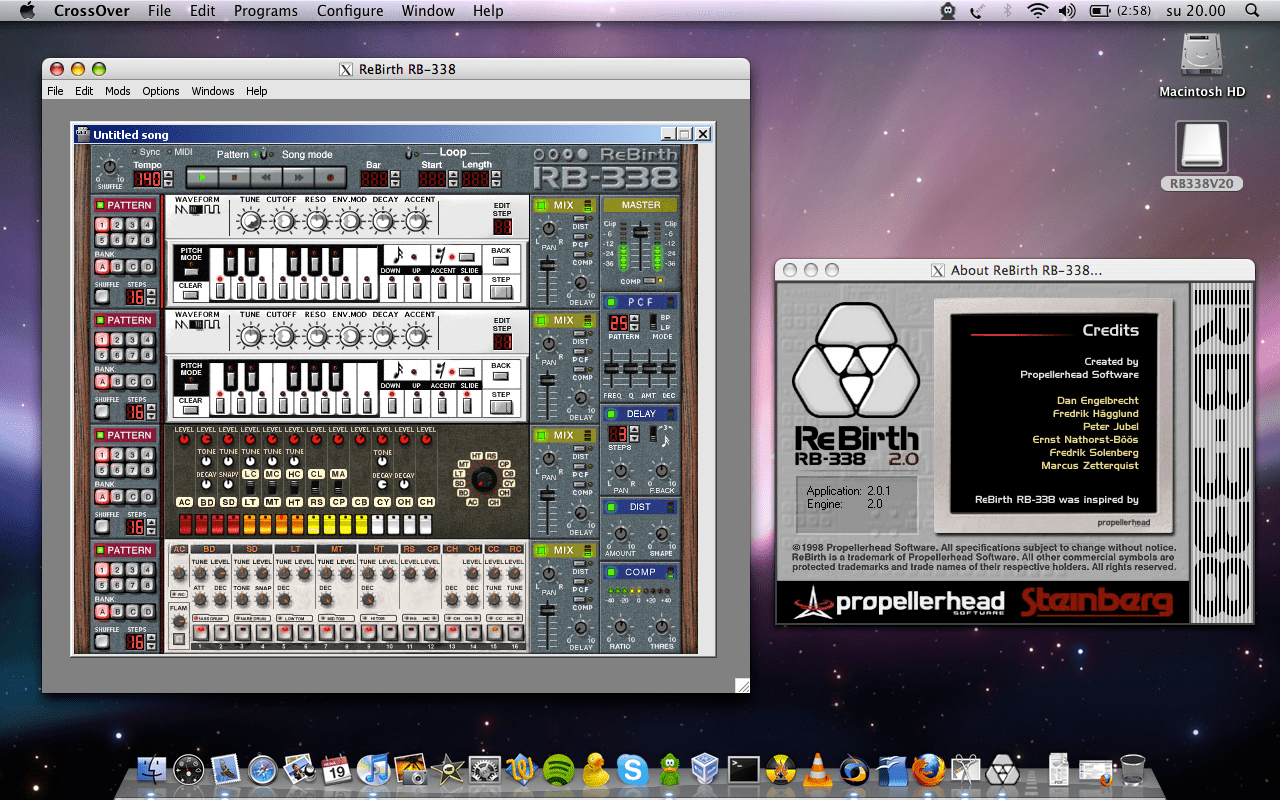Hit the Fast-forward transport button
Screen dimensions: 1280x800
coord(299,178)
